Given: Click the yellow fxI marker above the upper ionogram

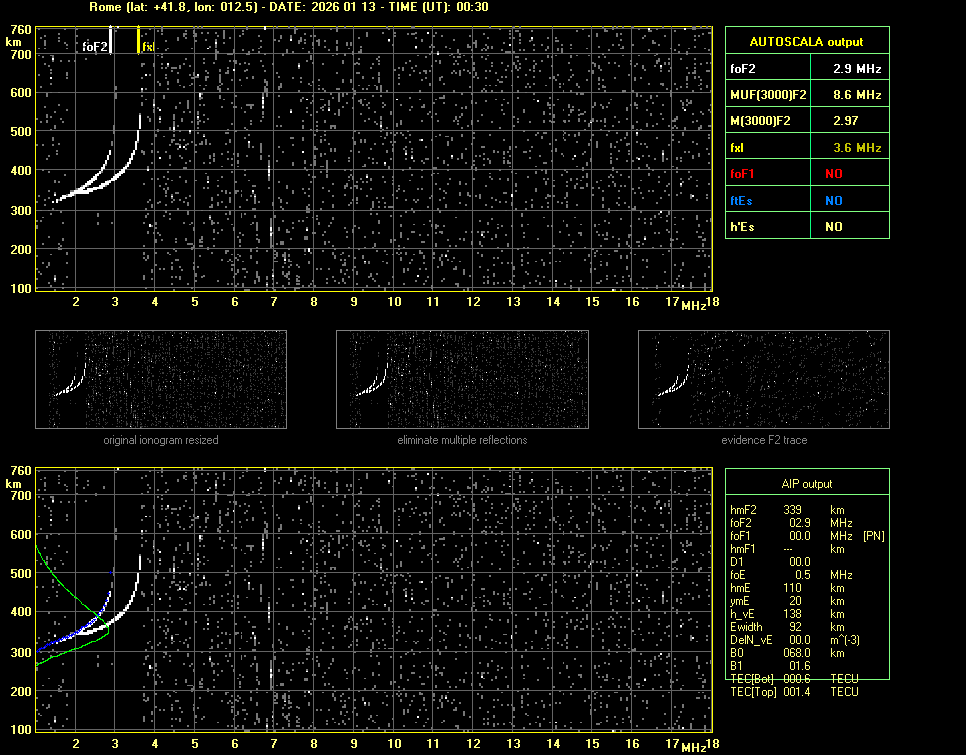Looking at the screenshot, I should 139,40.
